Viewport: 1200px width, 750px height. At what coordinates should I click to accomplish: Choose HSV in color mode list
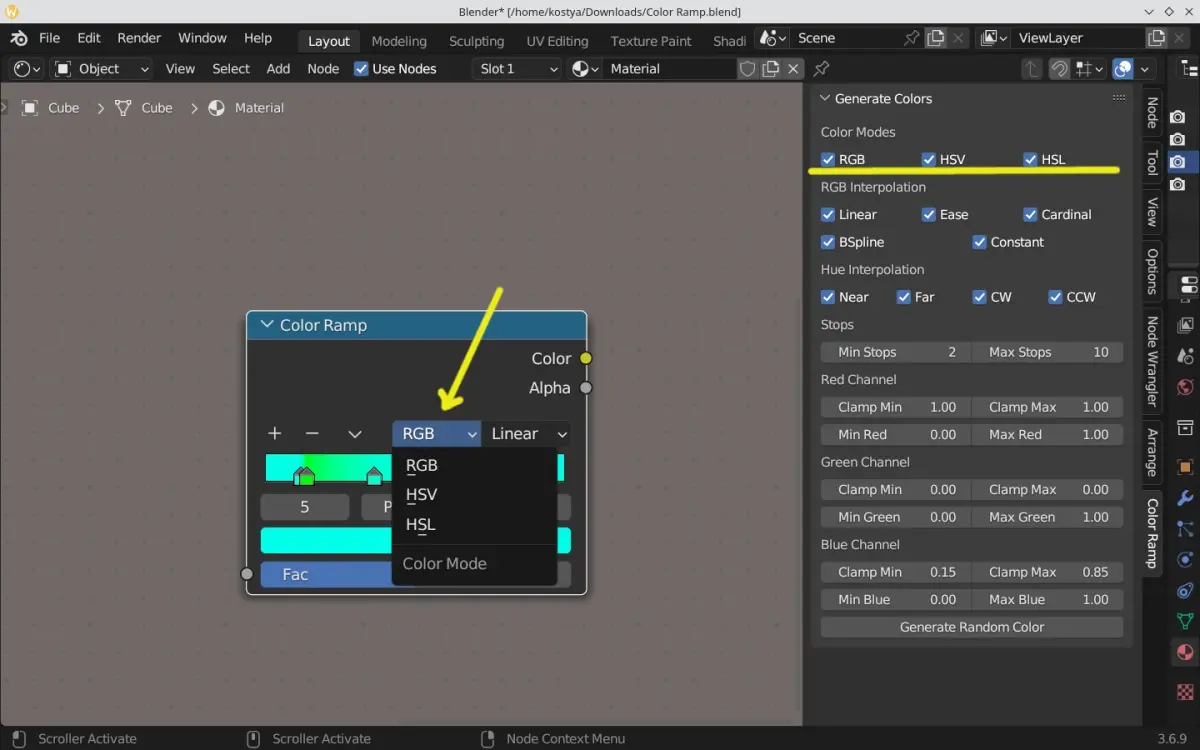(x=474, y=494)
